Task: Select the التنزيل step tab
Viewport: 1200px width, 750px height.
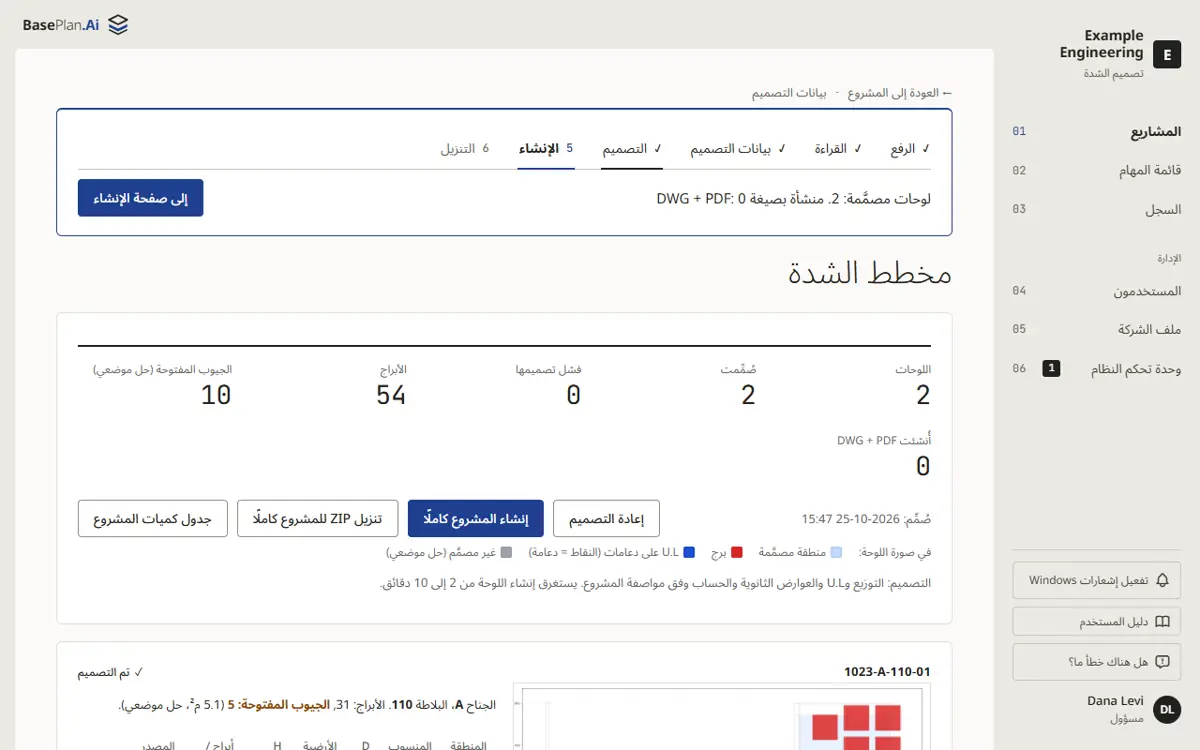Action: pos(465,149)
